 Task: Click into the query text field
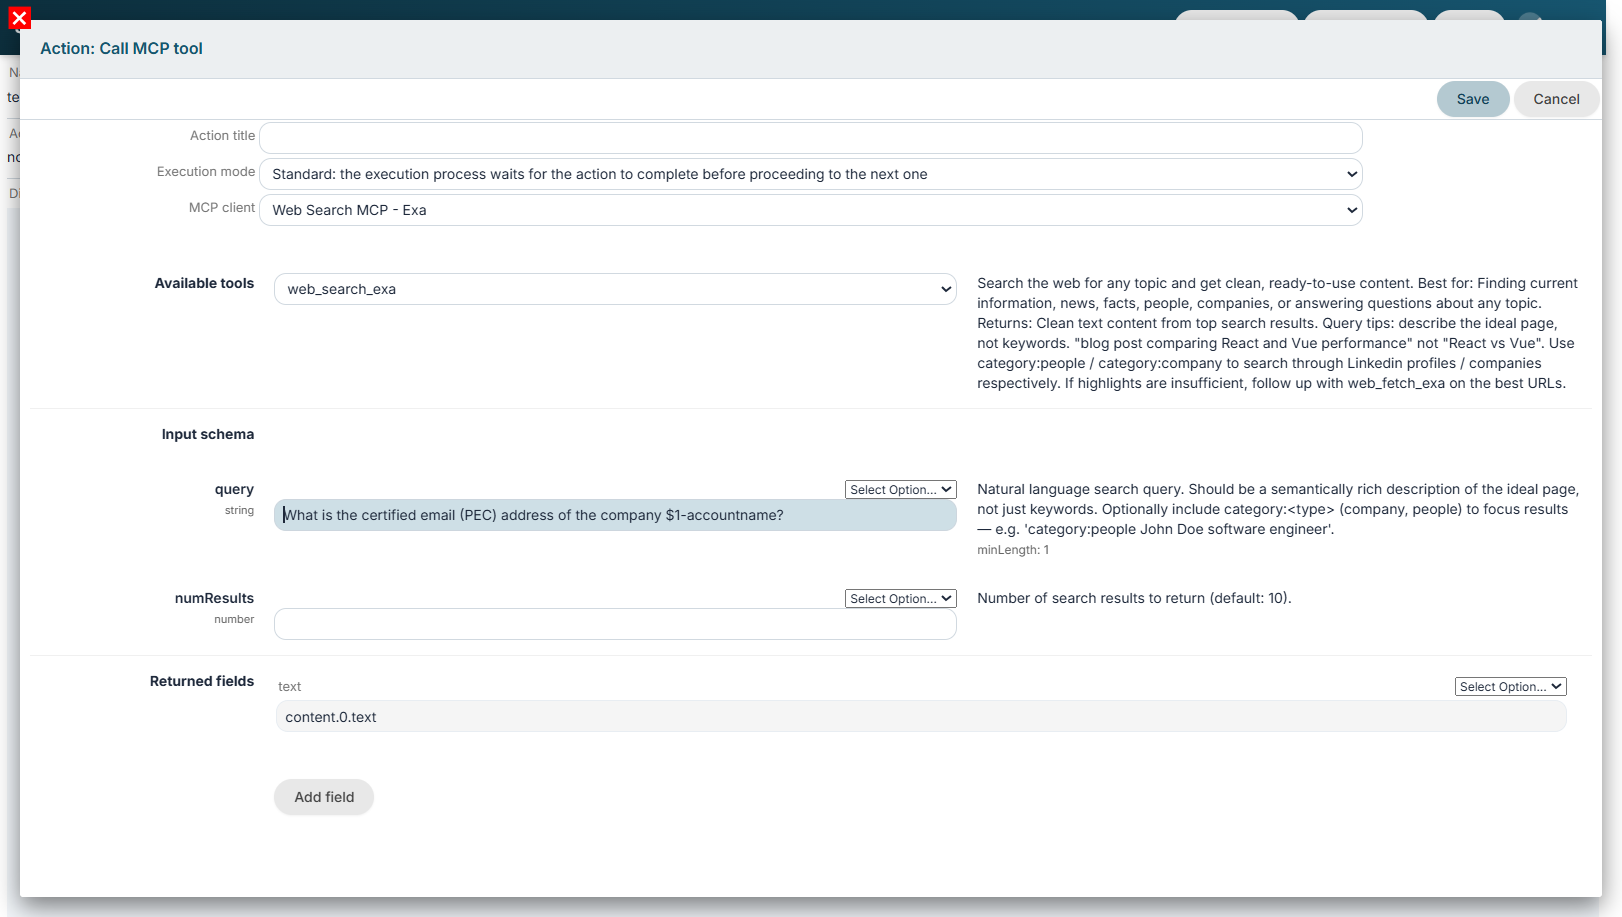(615, 515)
